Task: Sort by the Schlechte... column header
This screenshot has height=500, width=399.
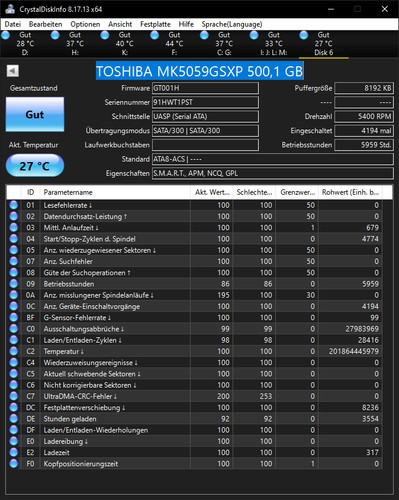Action: [254, 192]
